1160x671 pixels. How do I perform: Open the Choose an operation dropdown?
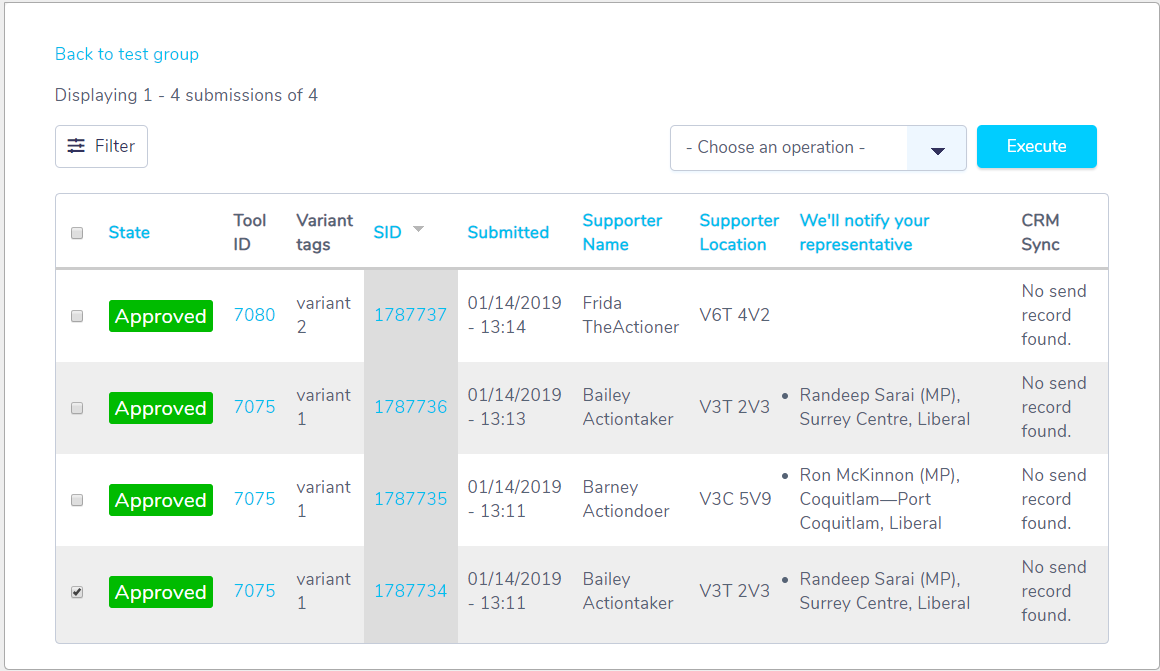[818, 148]
